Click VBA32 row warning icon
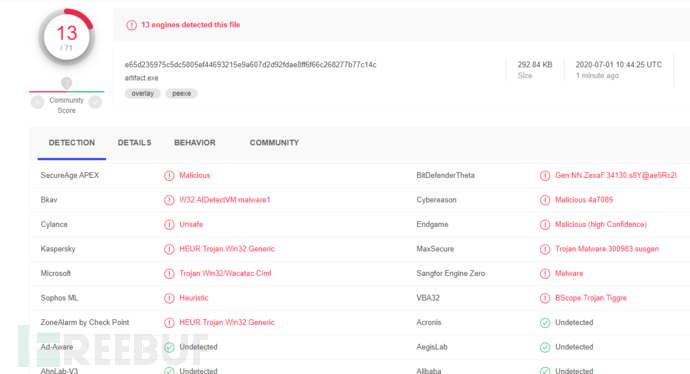Viewport: 690px width, 374px height. click(545, 298)
